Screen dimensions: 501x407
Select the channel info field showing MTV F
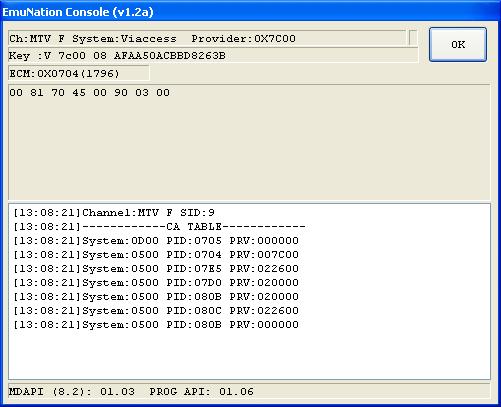tap(207, 38)
